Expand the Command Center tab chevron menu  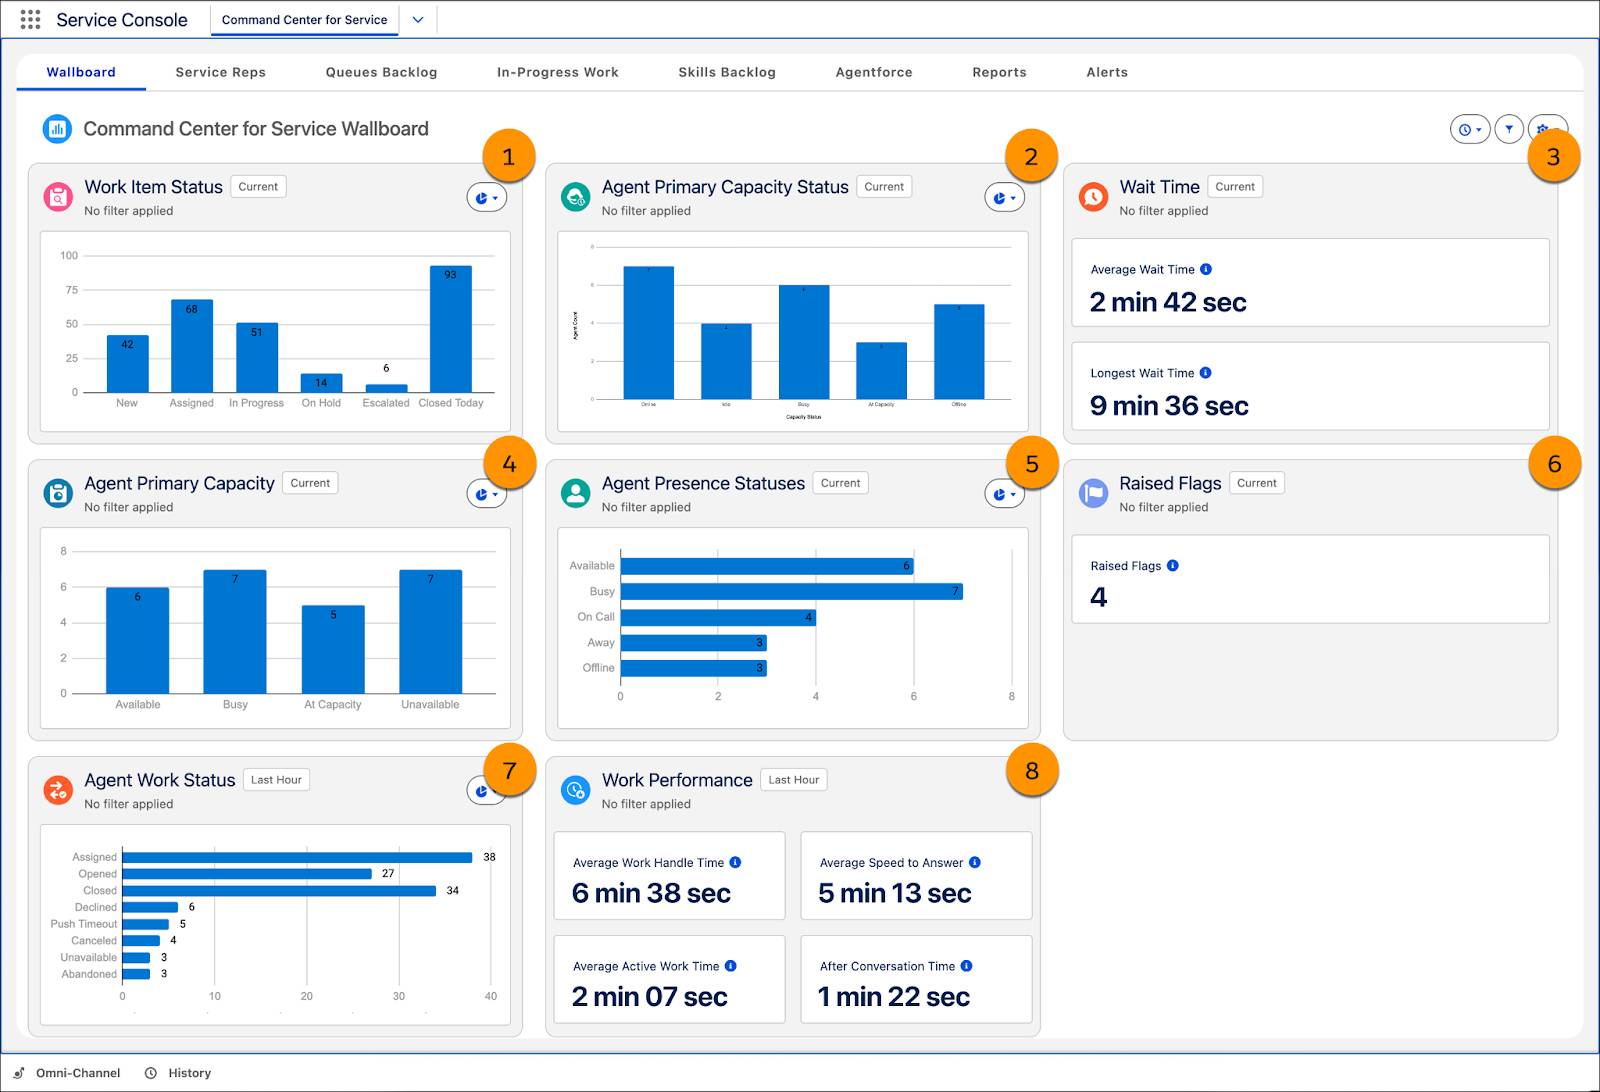click(418, 19)
